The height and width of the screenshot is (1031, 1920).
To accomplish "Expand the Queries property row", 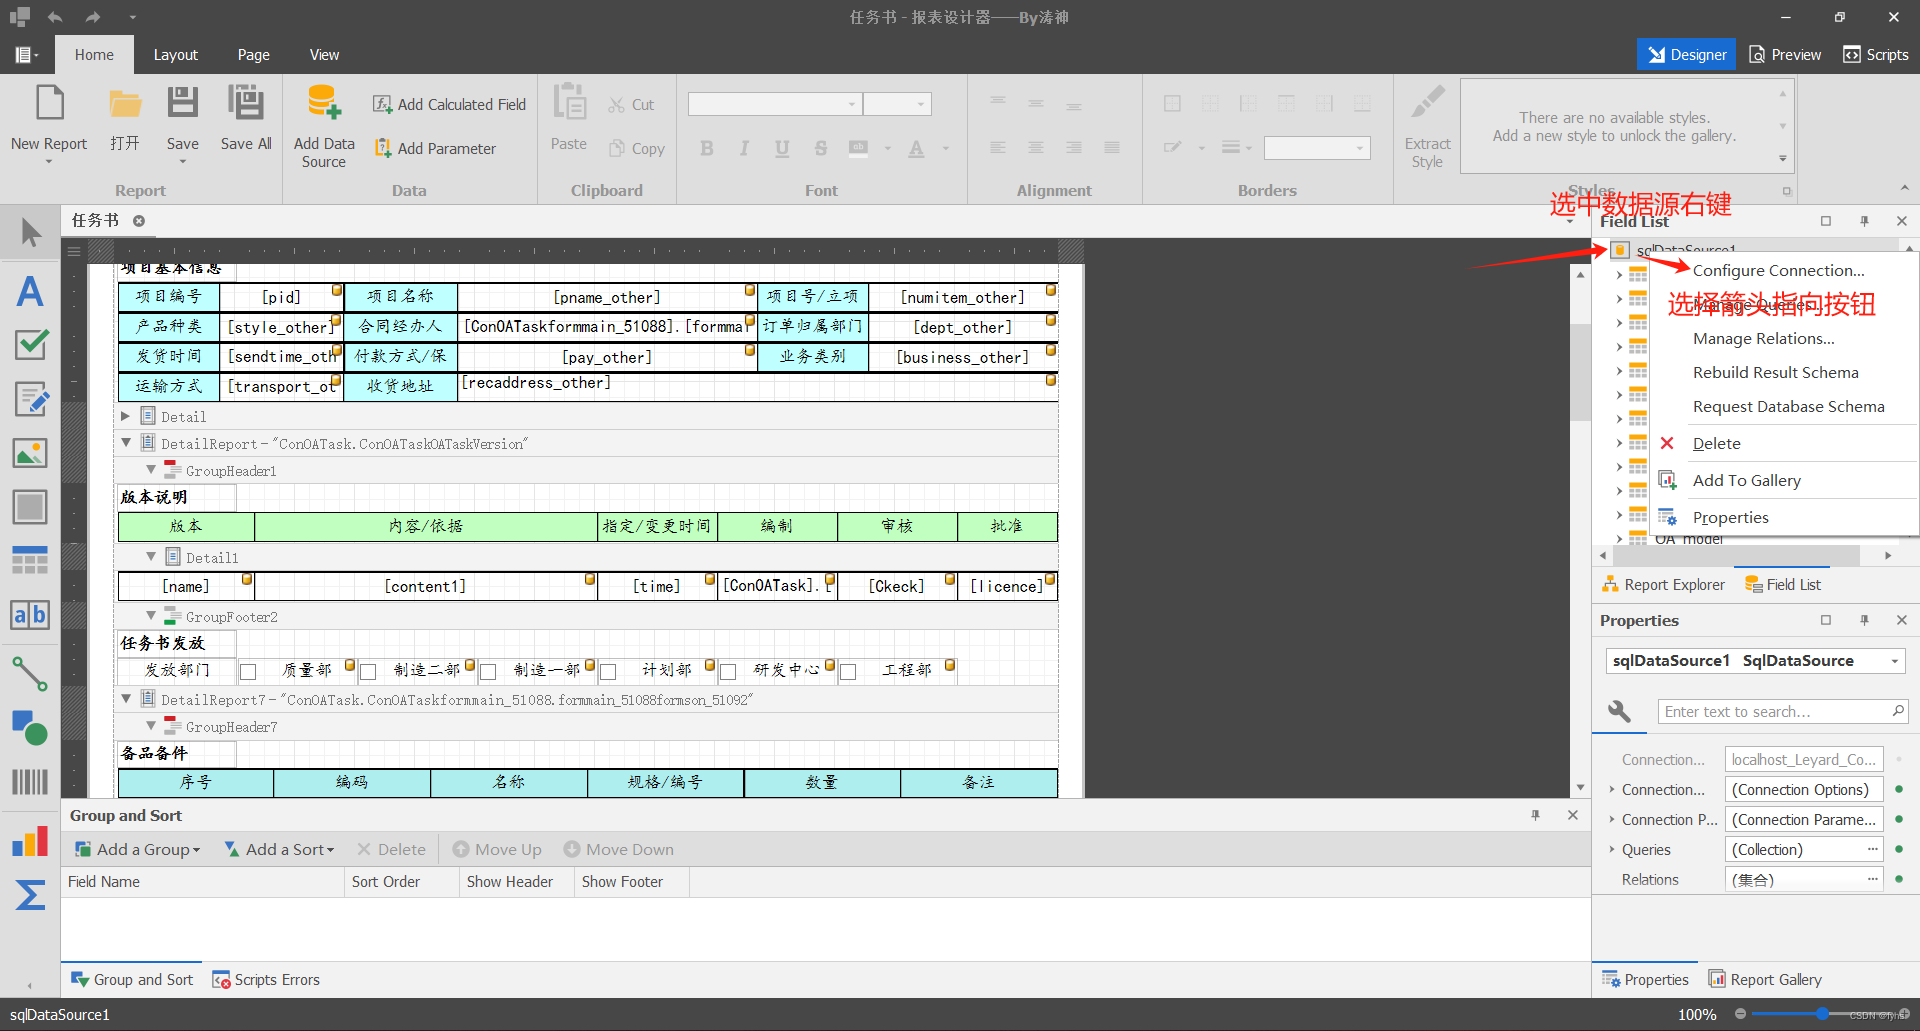I will point(1612,849).
